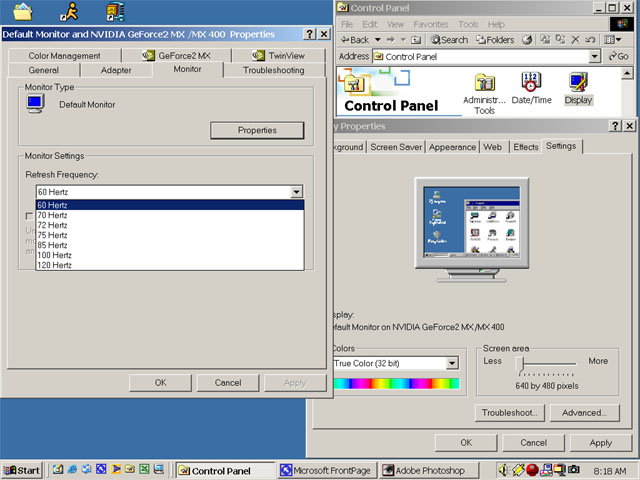The height and width of the screenshot is (480, 640).
Task: Click the help question mark on NVIDIA properties
Action: click(x=309, y=34)
